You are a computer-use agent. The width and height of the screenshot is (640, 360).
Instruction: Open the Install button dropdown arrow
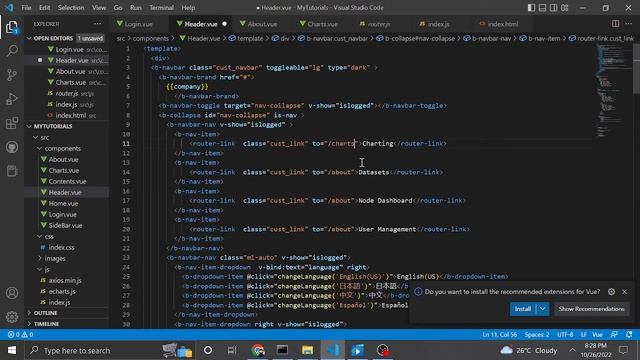542,309
